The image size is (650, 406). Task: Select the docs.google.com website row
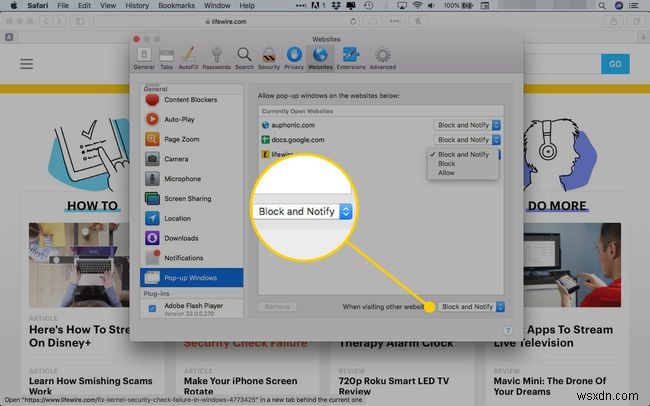(x=381, y=140)
